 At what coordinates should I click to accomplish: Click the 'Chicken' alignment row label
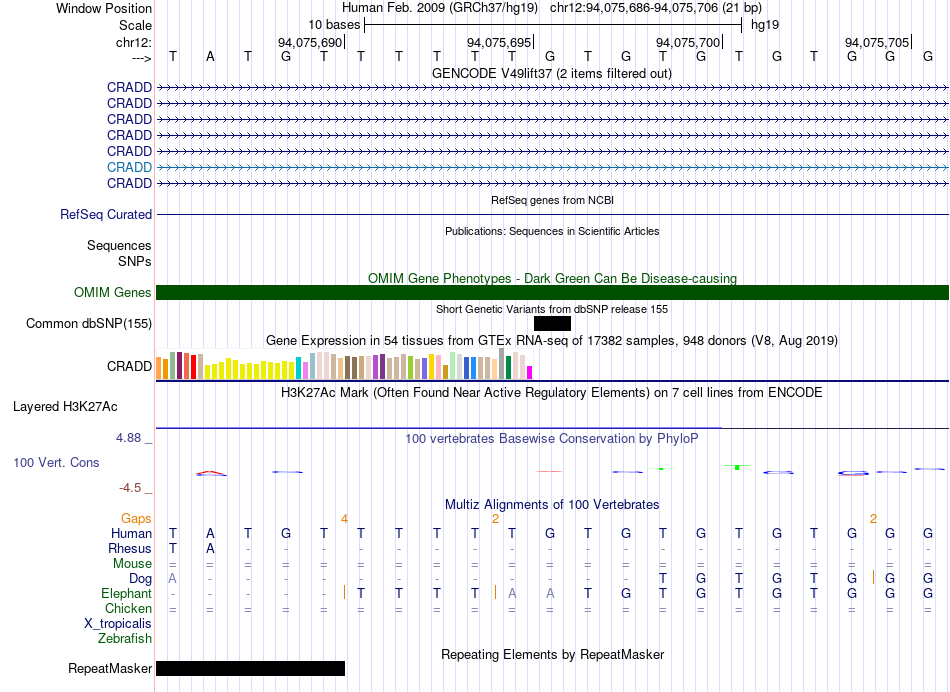128,608
